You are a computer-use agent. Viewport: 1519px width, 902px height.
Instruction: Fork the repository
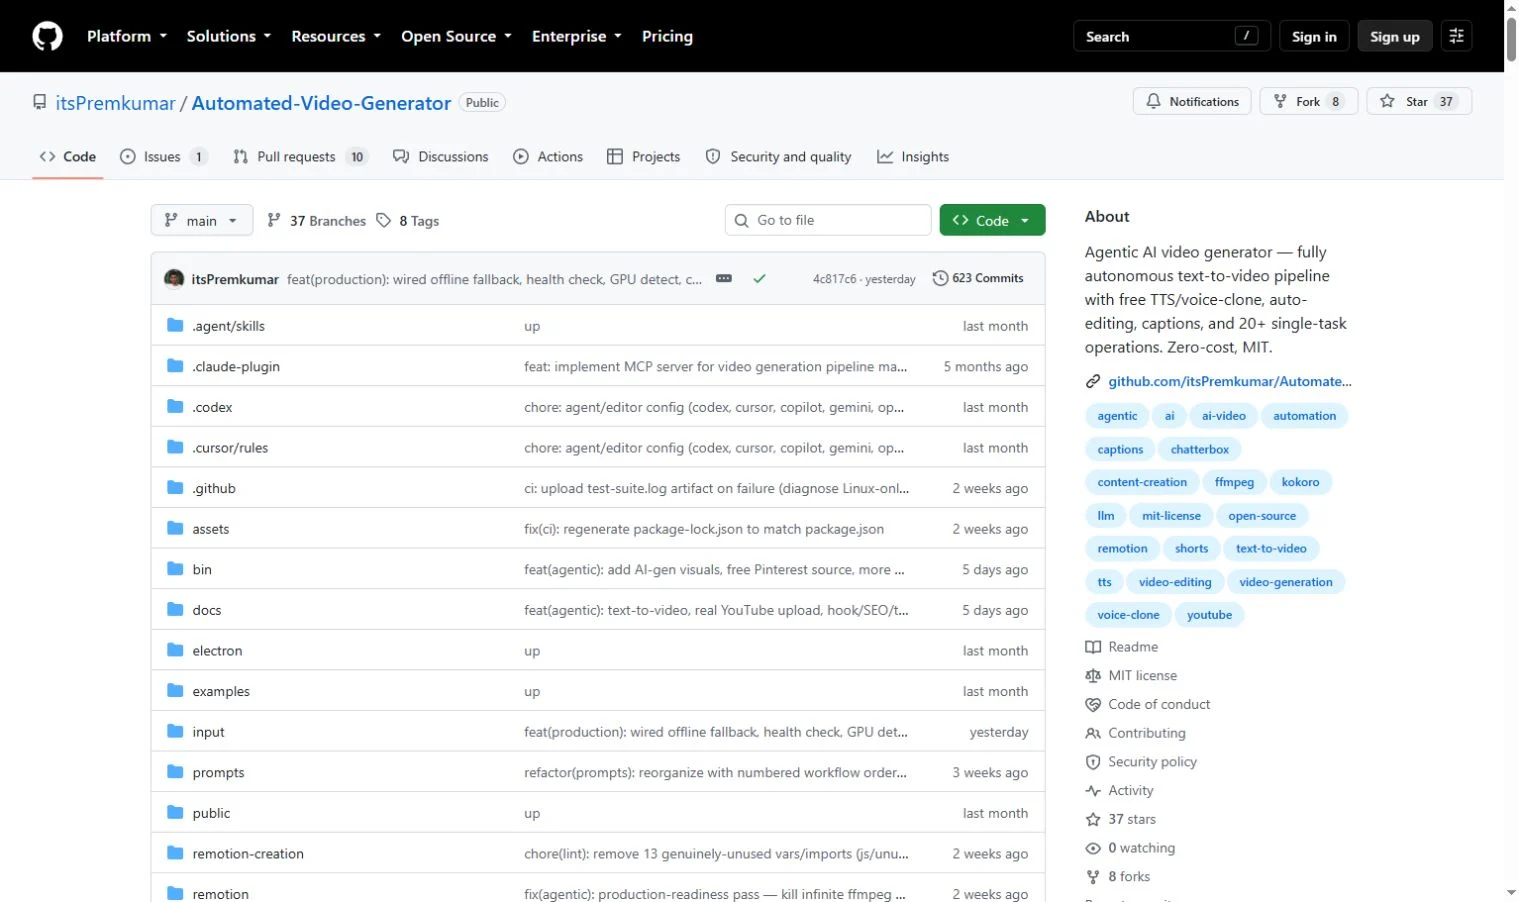[1309, 101]
